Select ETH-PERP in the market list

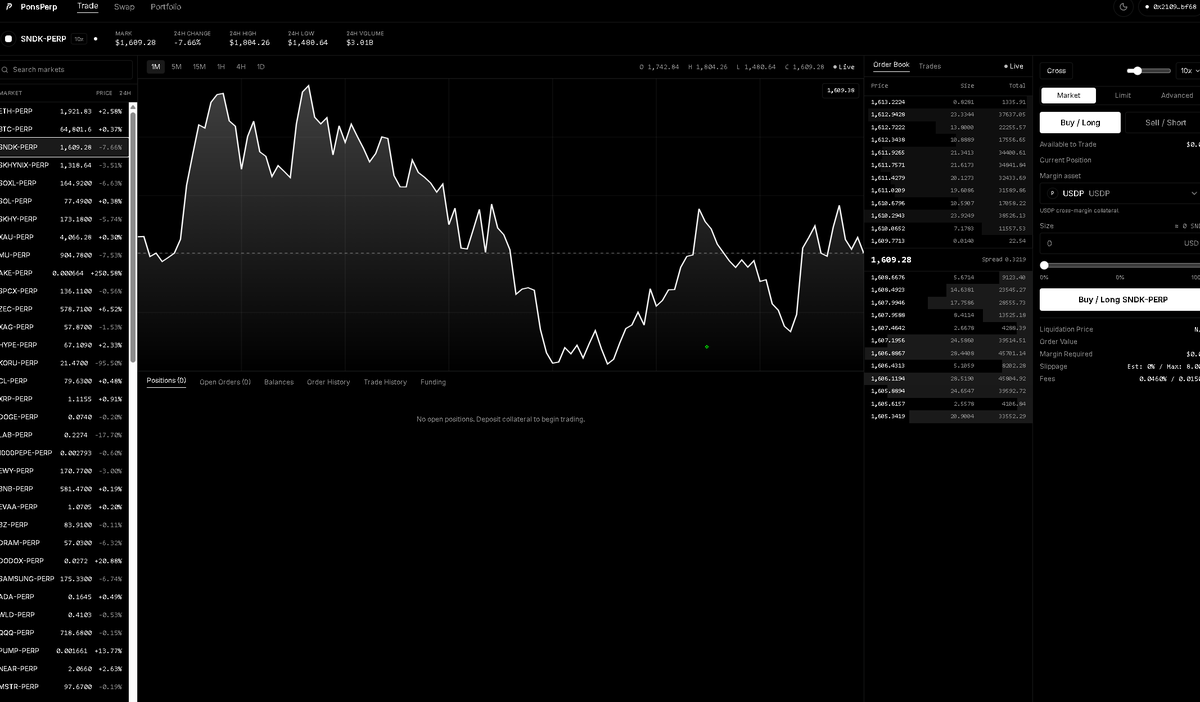click(x=64, y=111)
